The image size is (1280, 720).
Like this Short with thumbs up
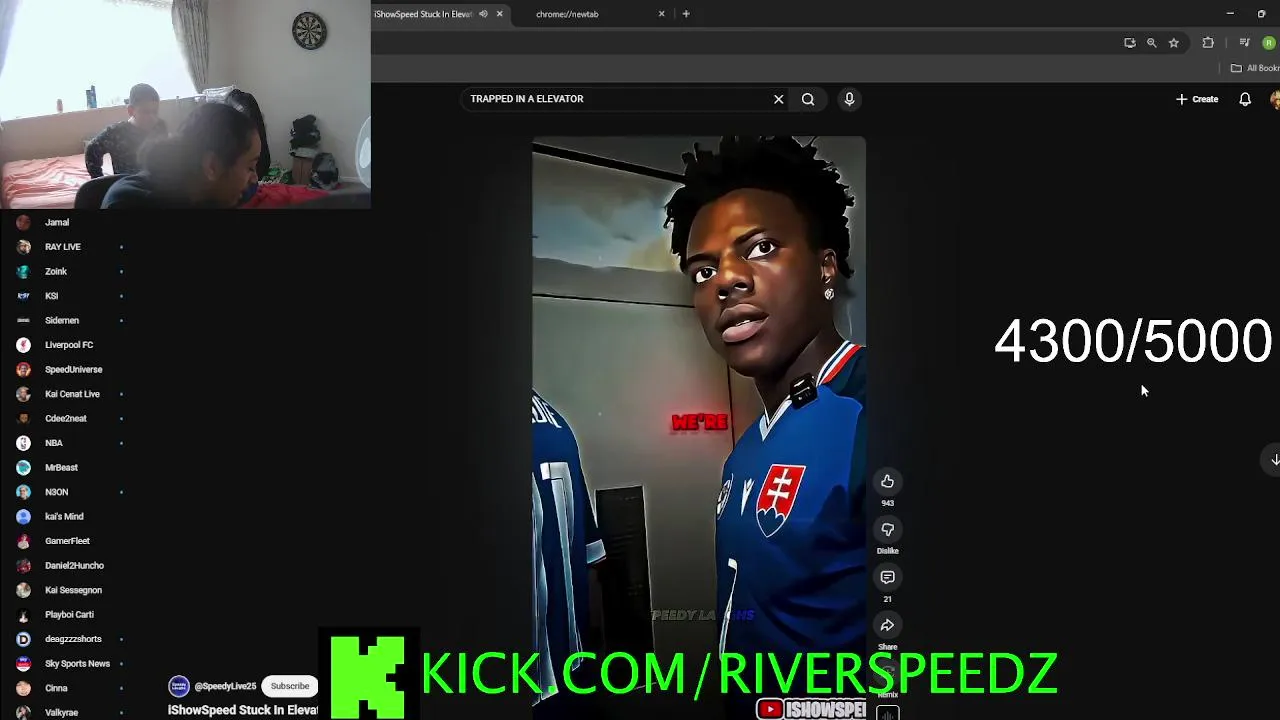[x=887, y=482]
